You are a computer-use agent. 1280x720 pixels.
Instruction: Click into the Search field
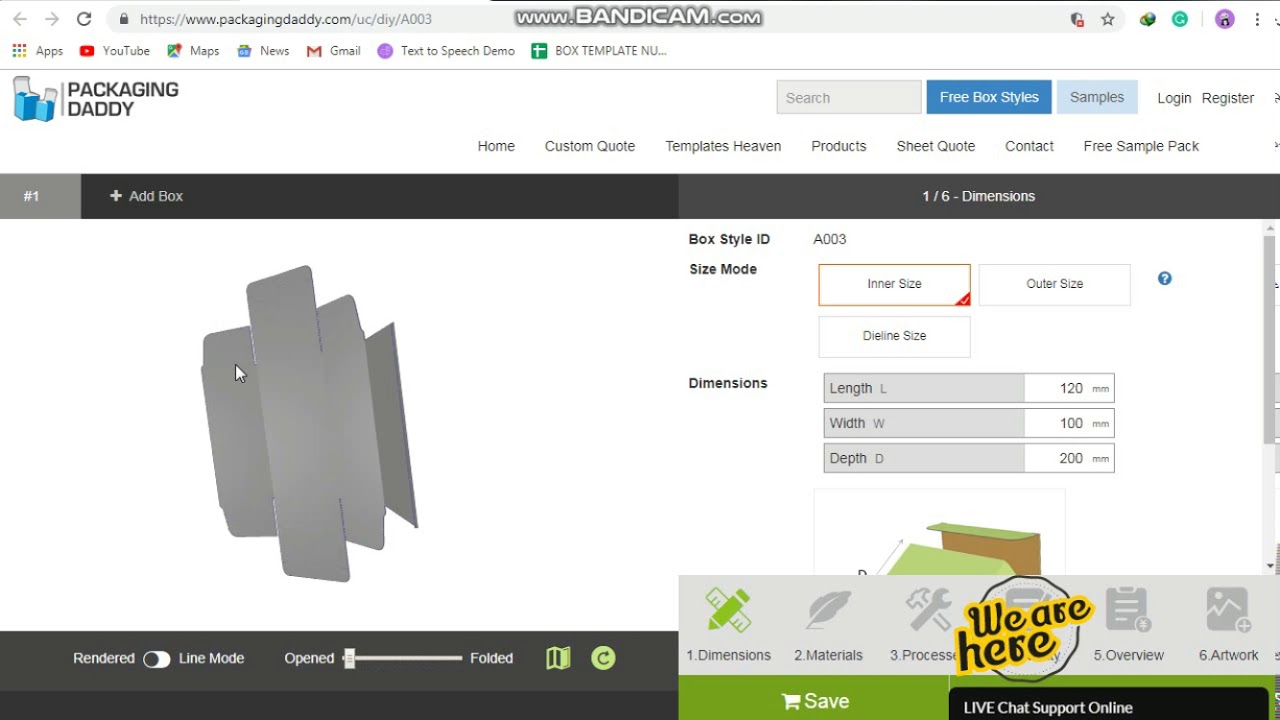click(849, 97)
